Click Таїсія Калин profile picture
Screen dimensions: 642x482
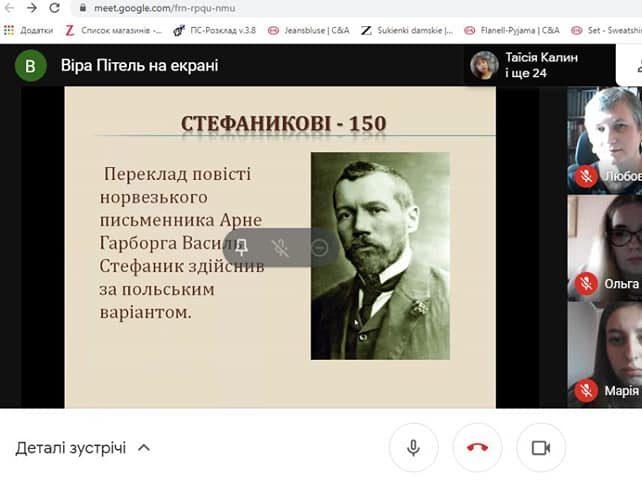pyautogui.click(x=484, y=65)
